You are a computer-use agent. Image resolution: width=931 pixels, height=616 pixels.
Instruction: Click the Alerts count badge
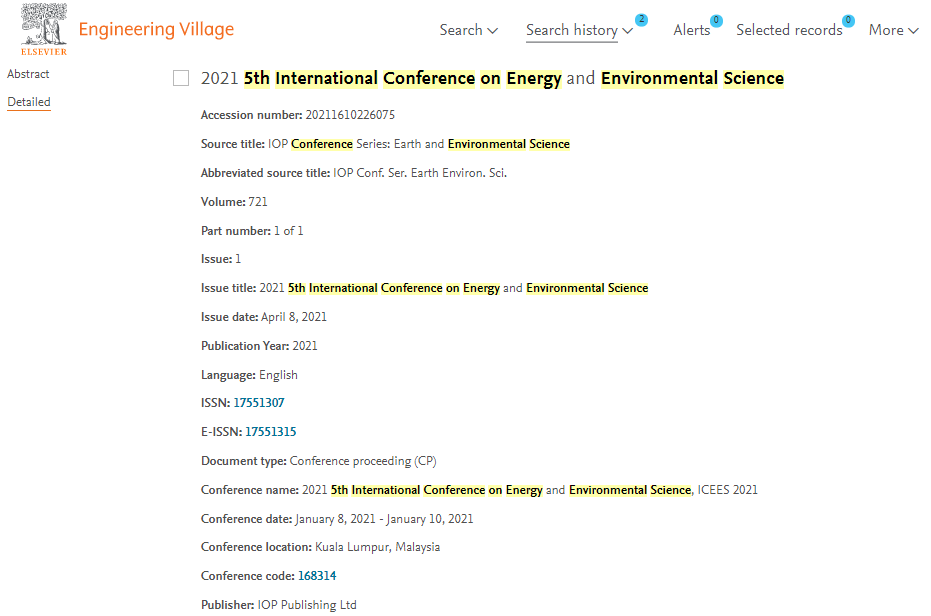716,20
